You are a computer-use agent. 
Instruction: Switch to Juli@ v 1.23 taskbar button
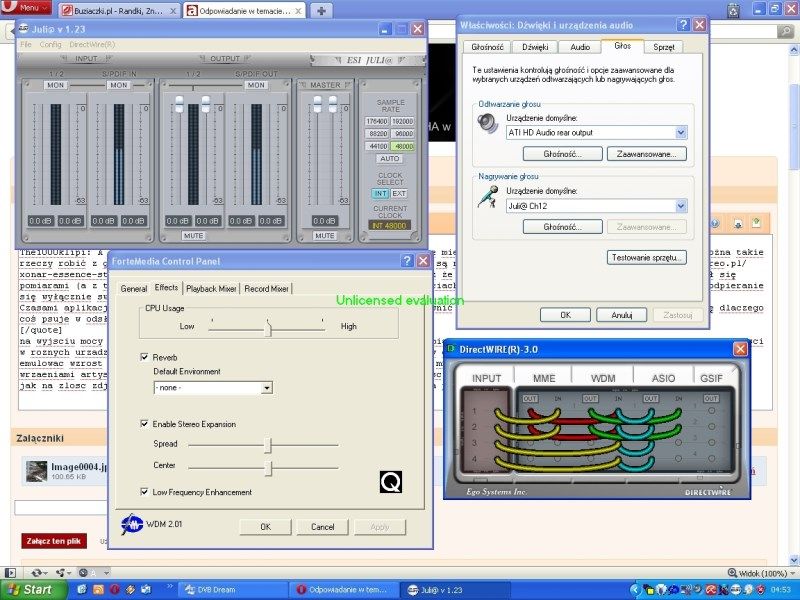[x=454, y=590]
